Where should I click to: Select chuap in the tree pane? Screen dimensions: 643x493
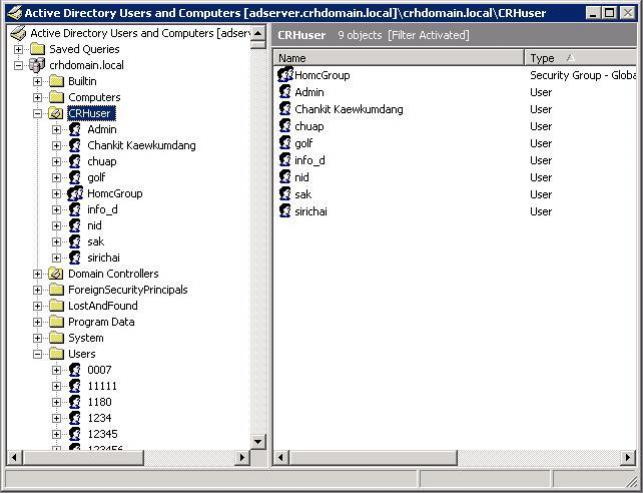click(x=102, y=162)
